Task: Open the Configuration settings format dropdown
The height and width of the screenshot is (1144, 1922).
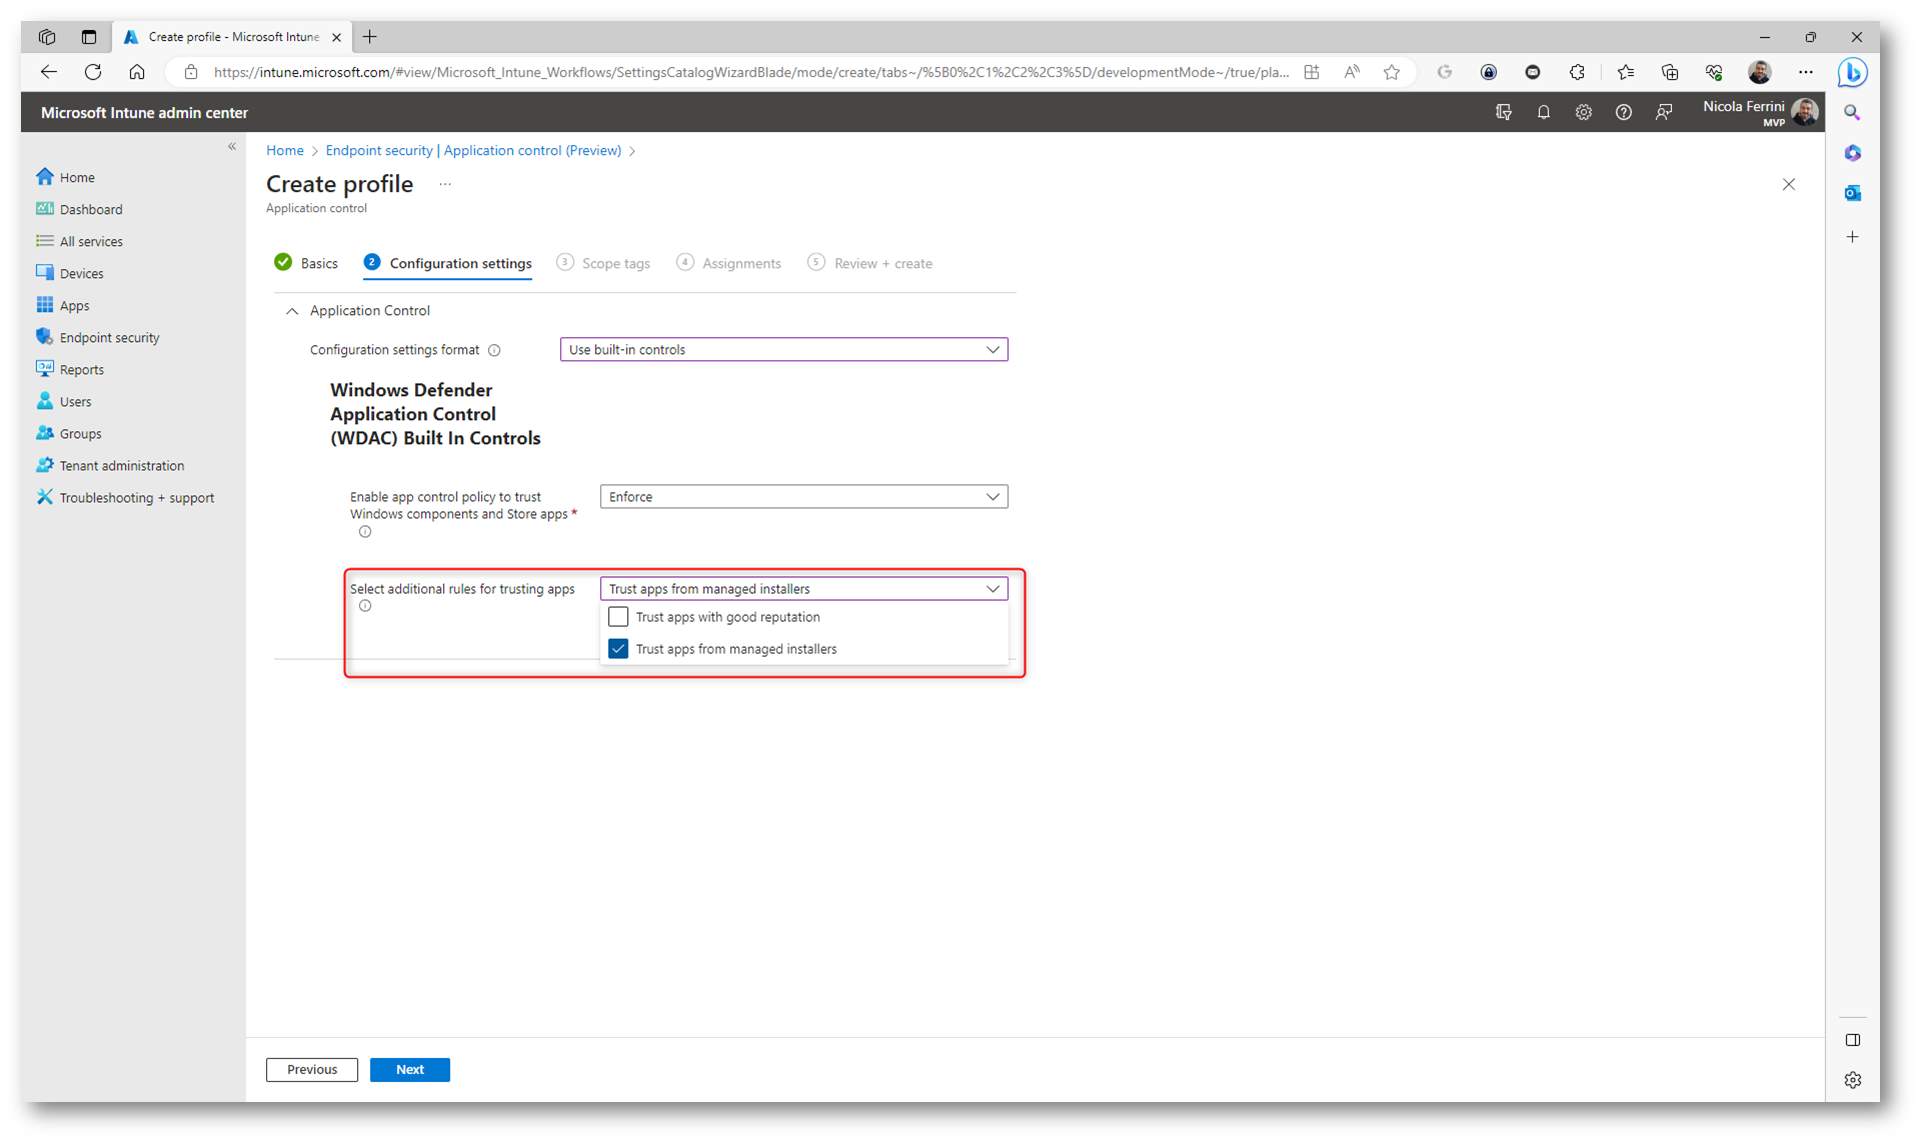Action: click(783, 350)
